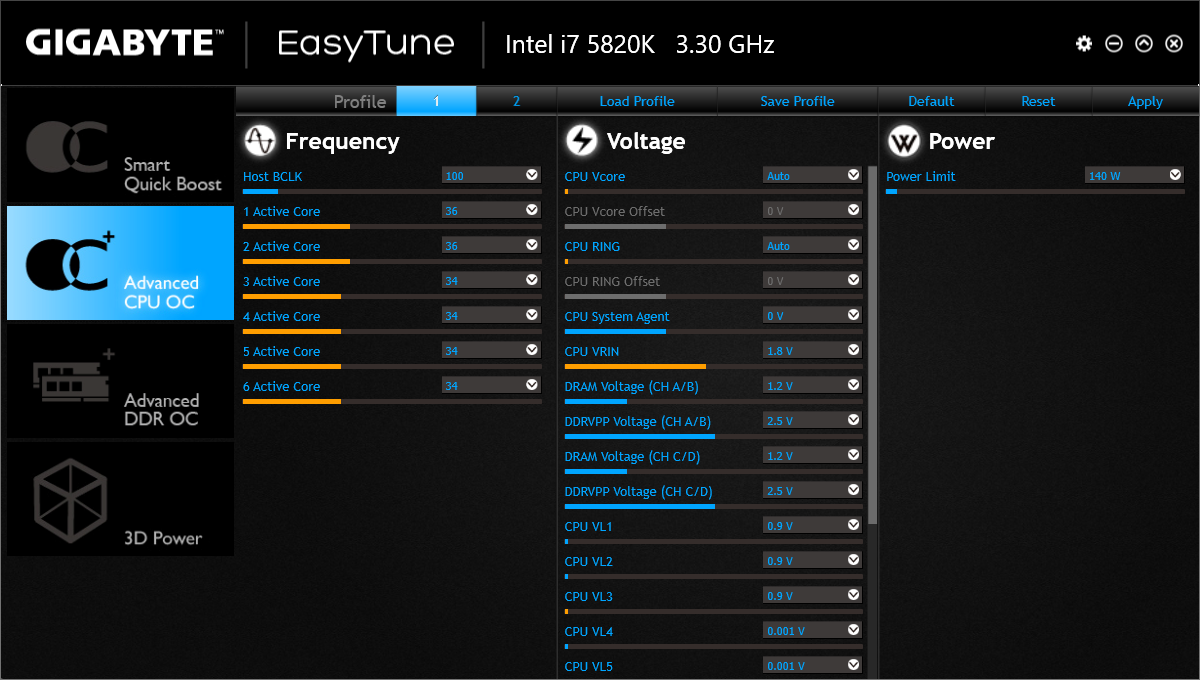The height and width of the screenshot is (680, 1200).
Task: Open the settings gear icon
Action: point(1084,44)
